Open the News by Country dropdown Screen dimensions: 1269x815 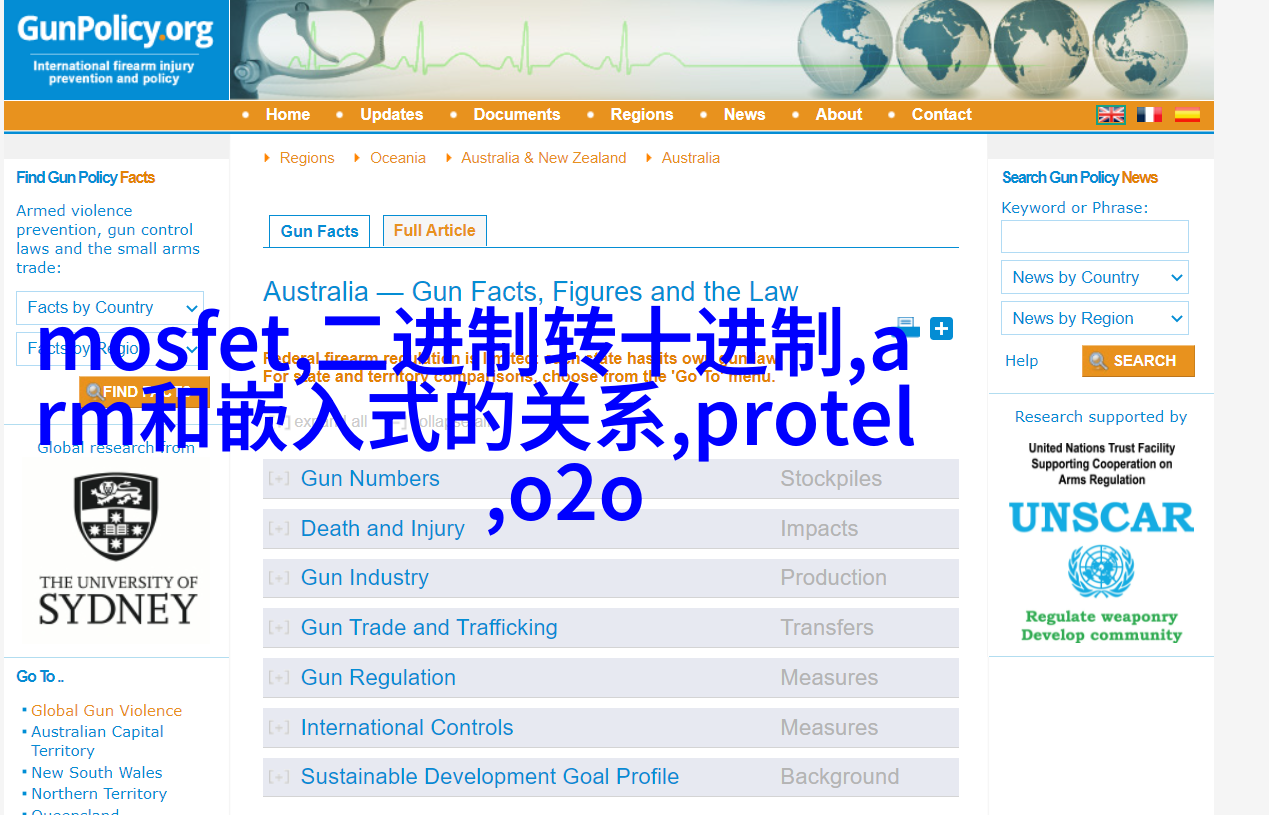(x=1095, y=278)
